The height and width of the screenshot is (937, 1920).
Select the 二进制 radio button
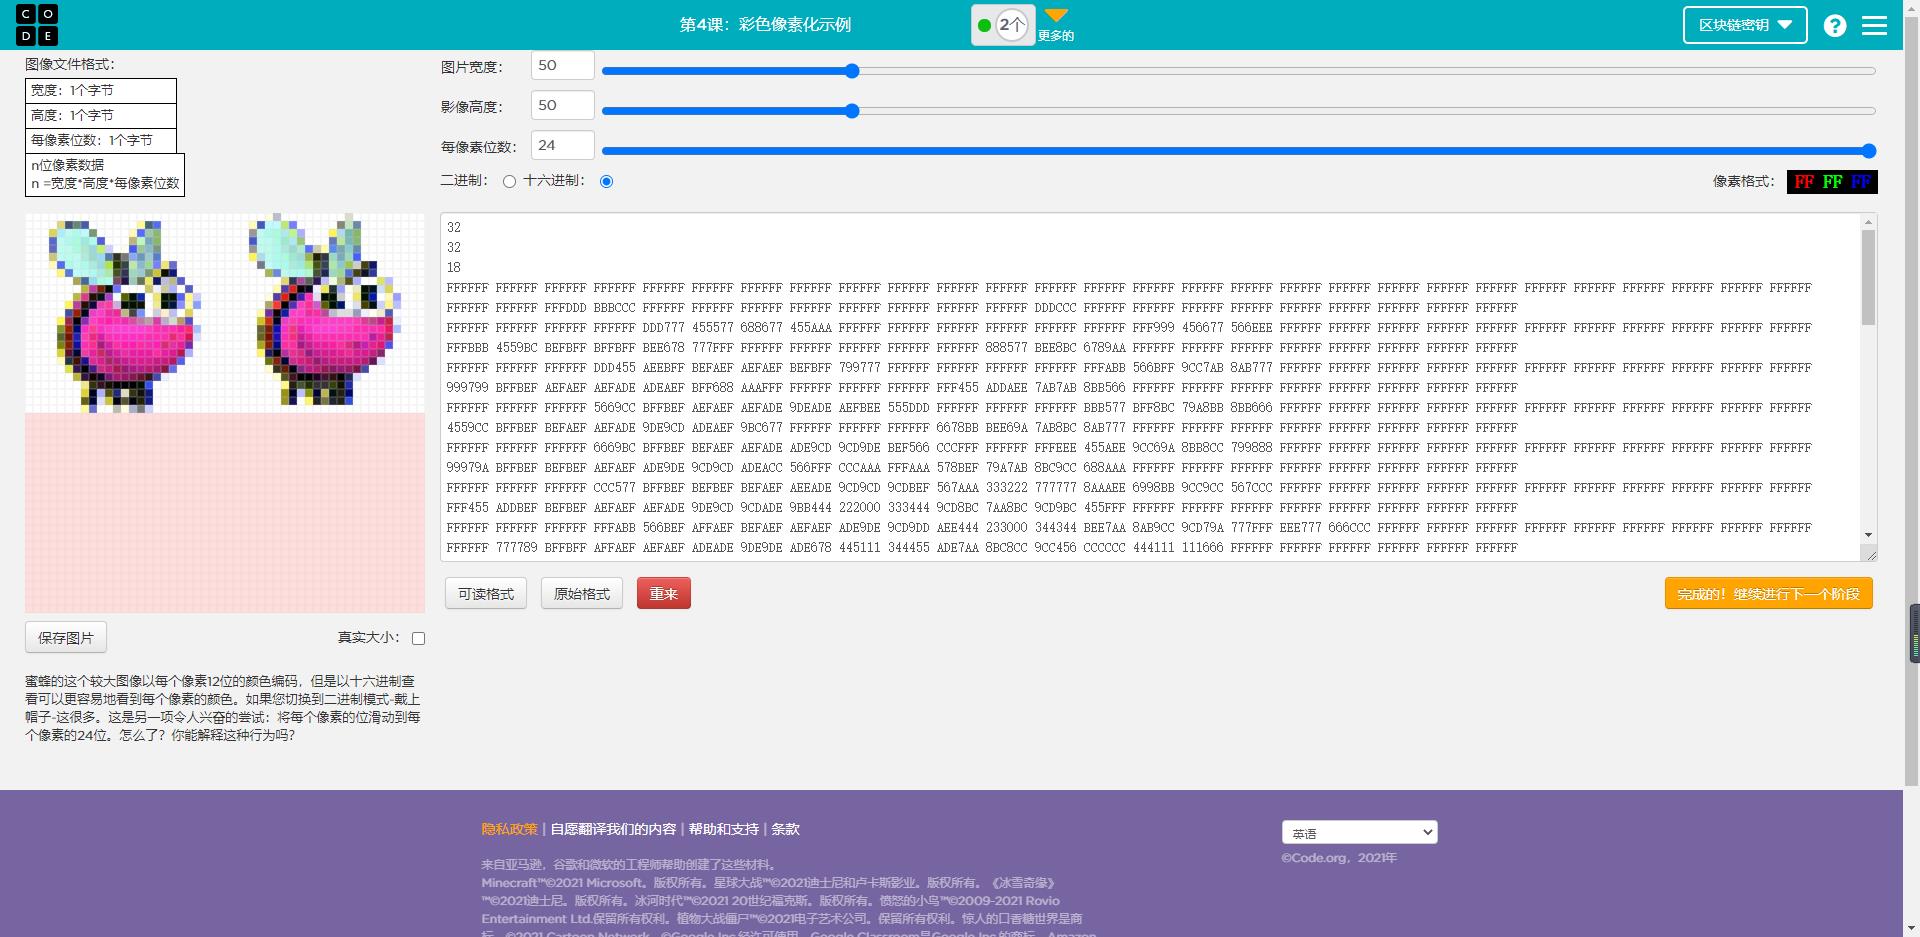tap(510, 182)
